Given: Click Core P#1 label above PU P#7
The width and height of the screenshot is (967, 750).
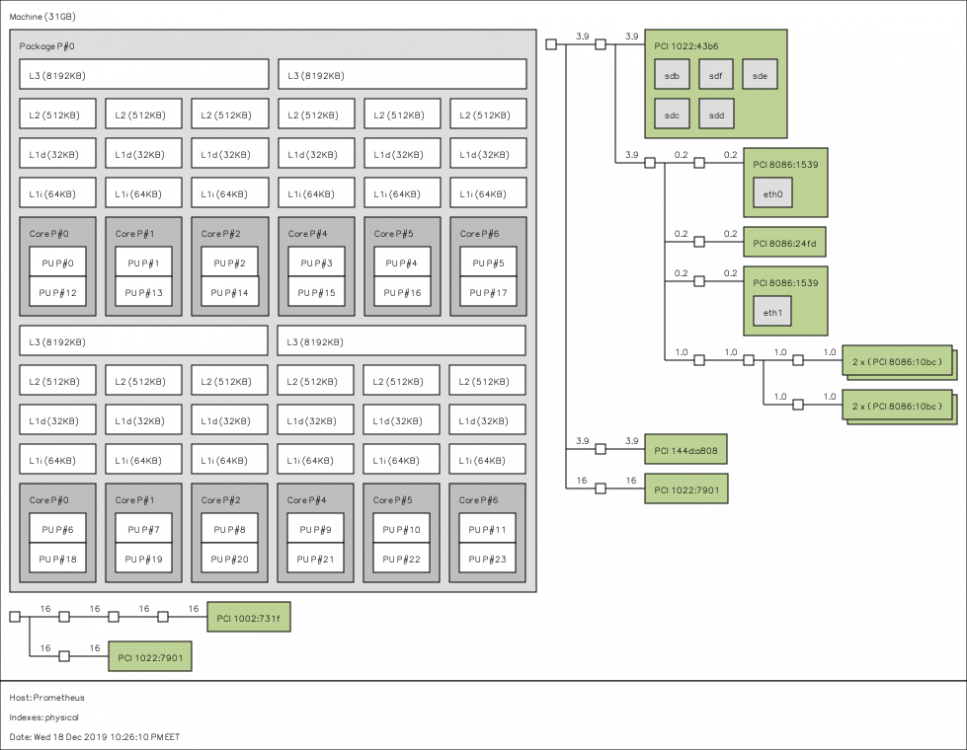Looking at the screenshot, I should (134, 500).
